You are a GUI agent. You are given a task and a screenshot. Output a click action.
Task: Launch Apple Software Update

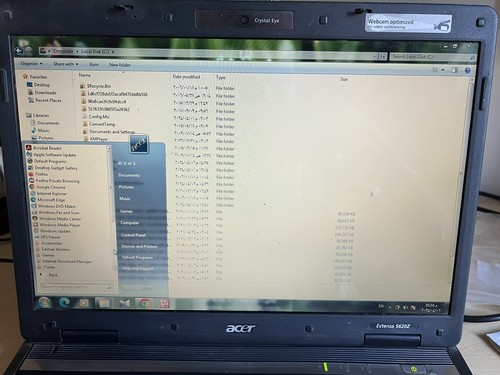coord(55,155)
